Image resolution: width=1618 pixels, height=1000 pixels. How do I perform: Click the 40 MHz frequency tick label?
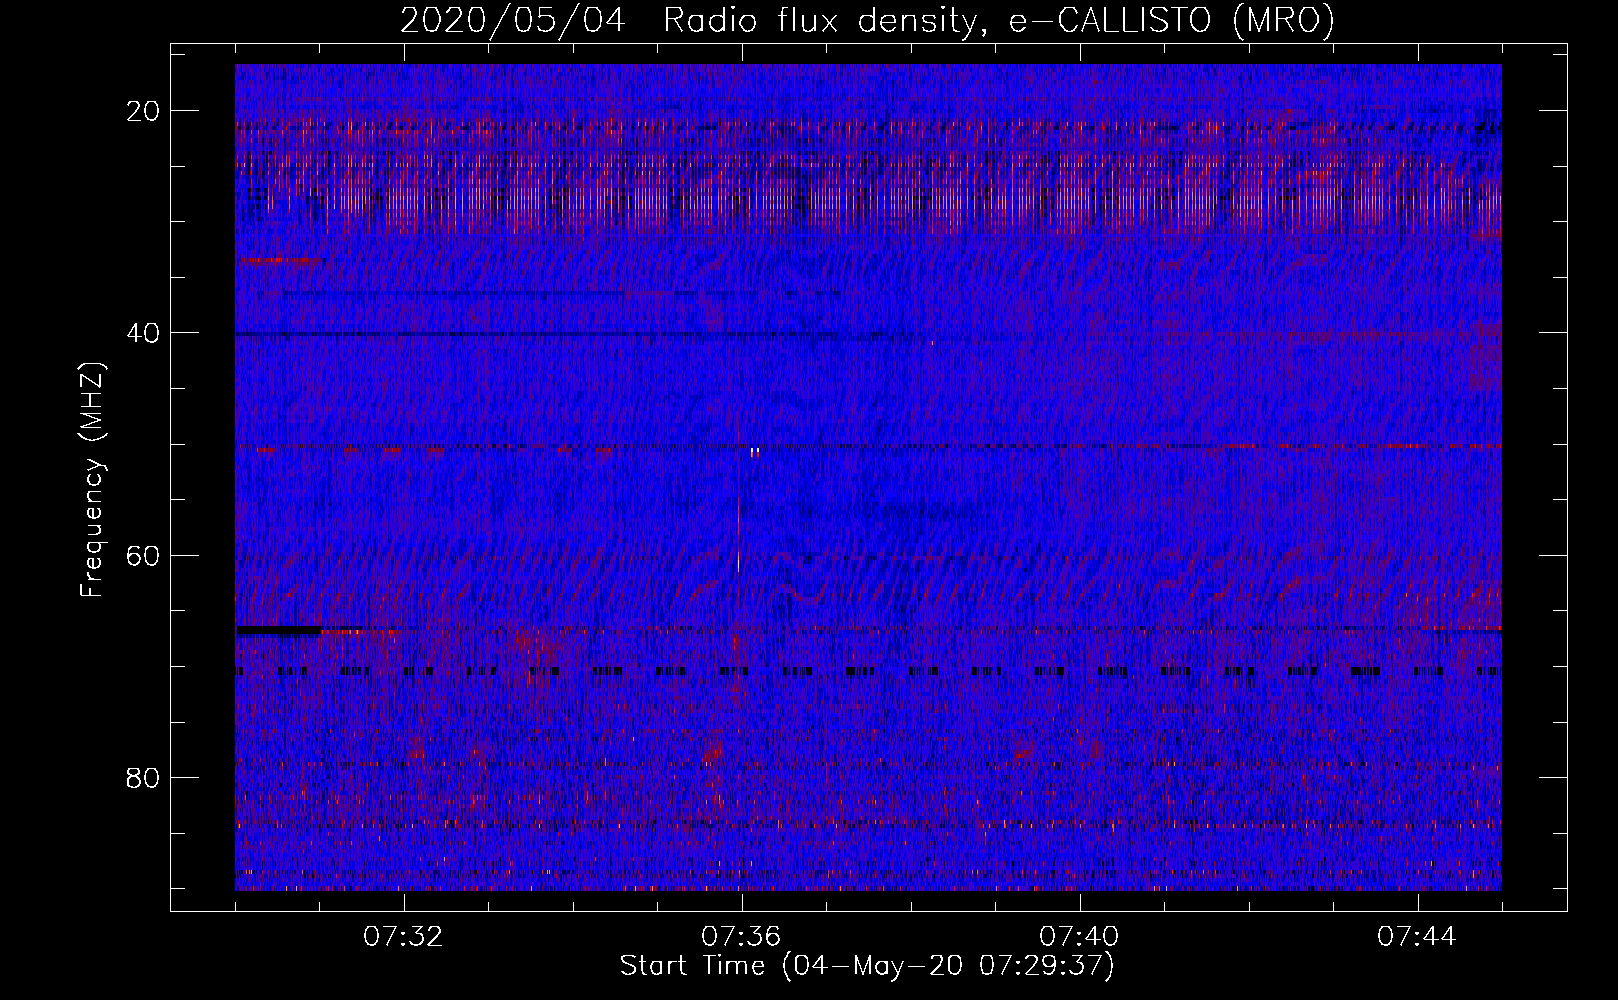point(144,333)
